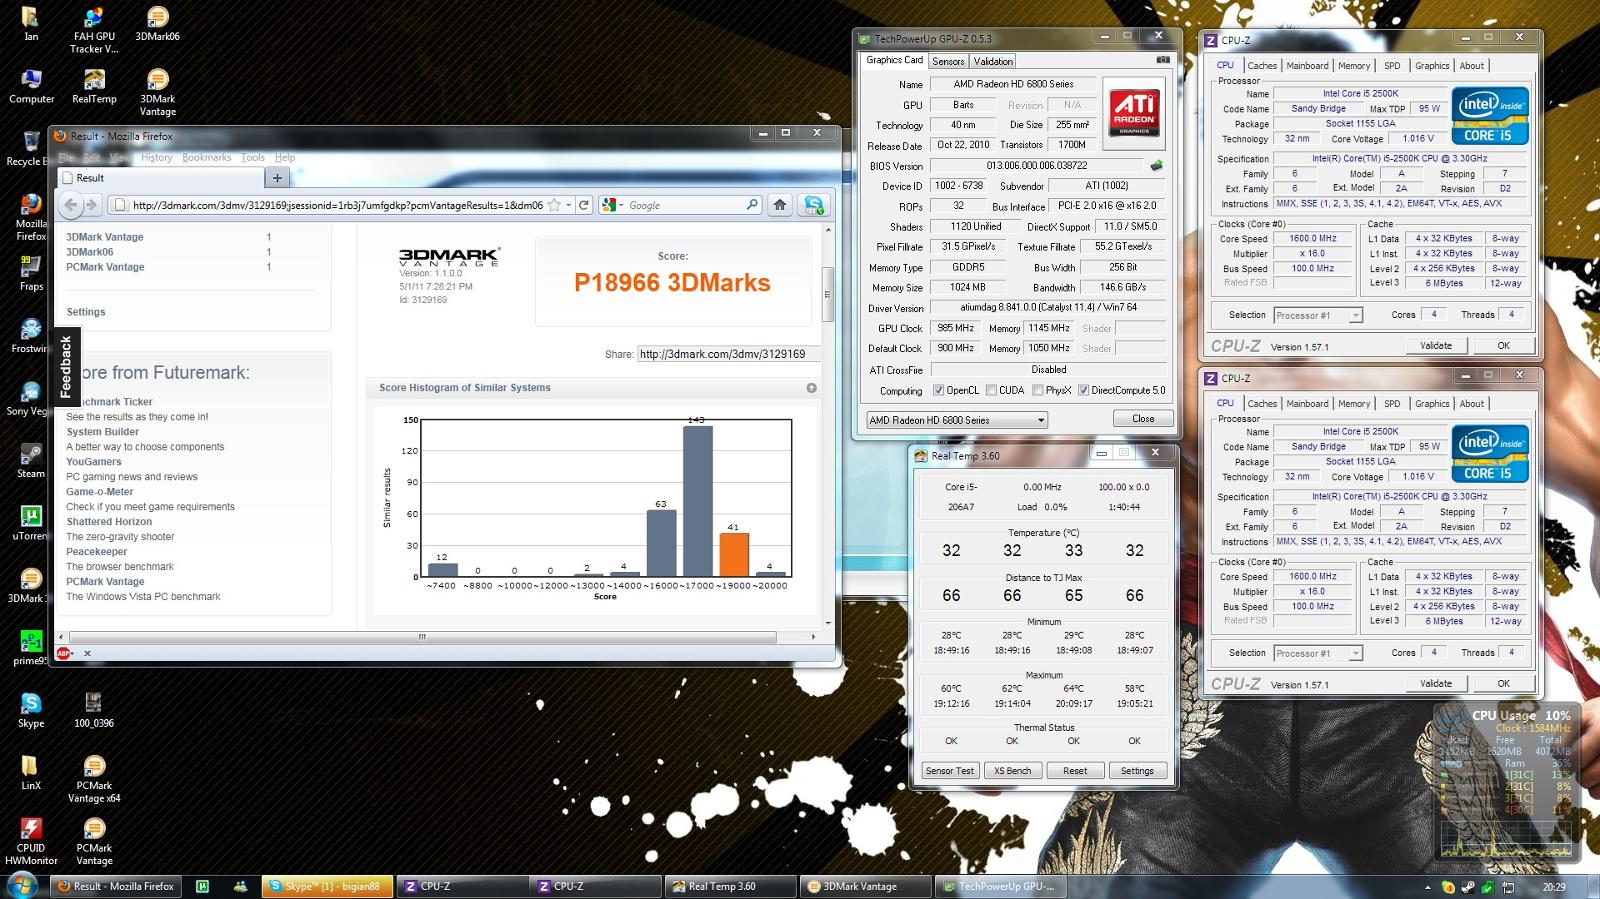Open SPD tab in bottom CPU-Z
1600x899 pixels.
[x=1392, y=404]
